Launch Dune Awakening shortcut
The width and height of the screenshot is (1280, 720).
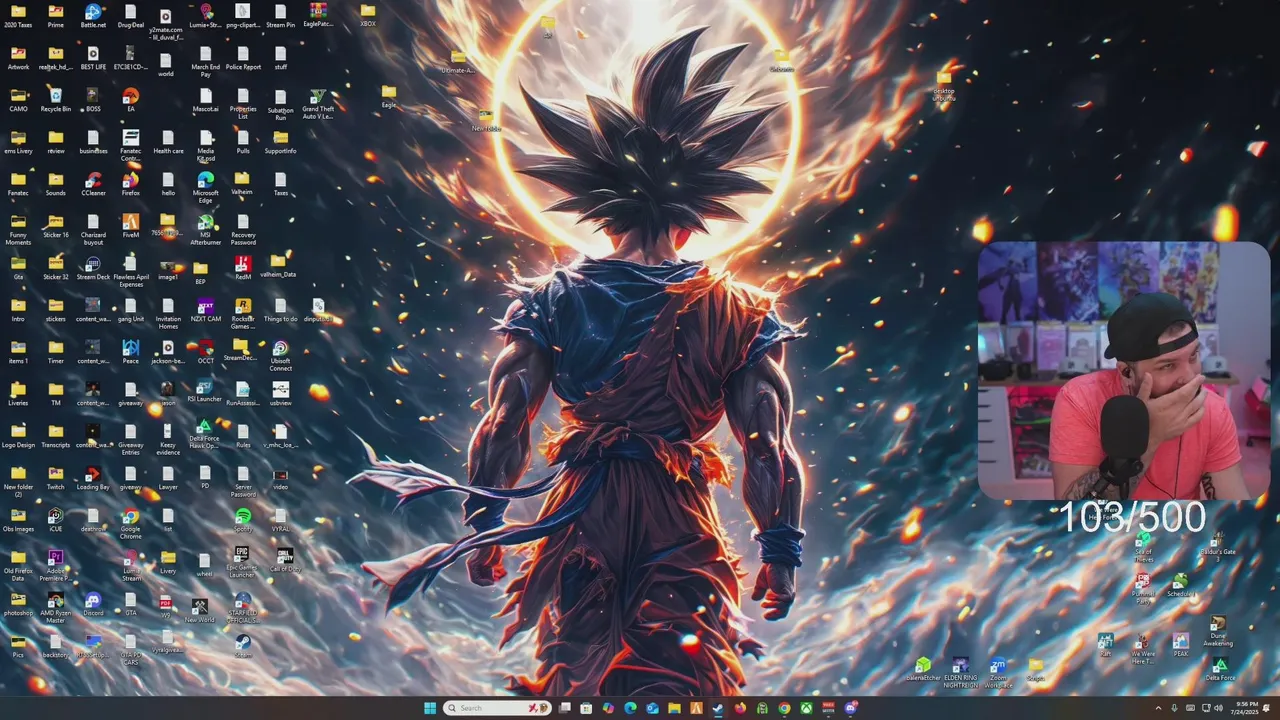1218,632
